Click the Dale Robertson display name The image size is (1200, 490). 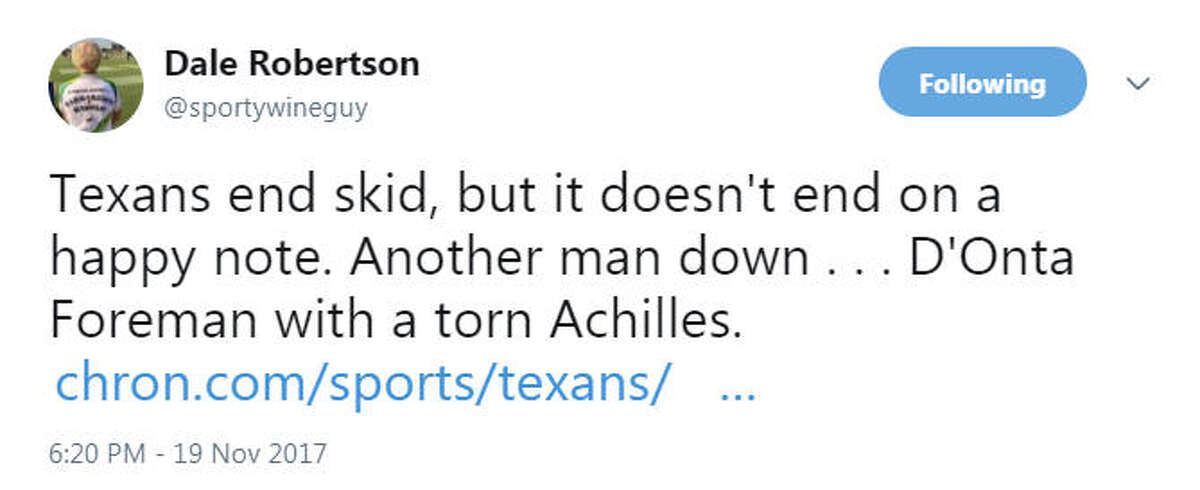tap(292, 64)
